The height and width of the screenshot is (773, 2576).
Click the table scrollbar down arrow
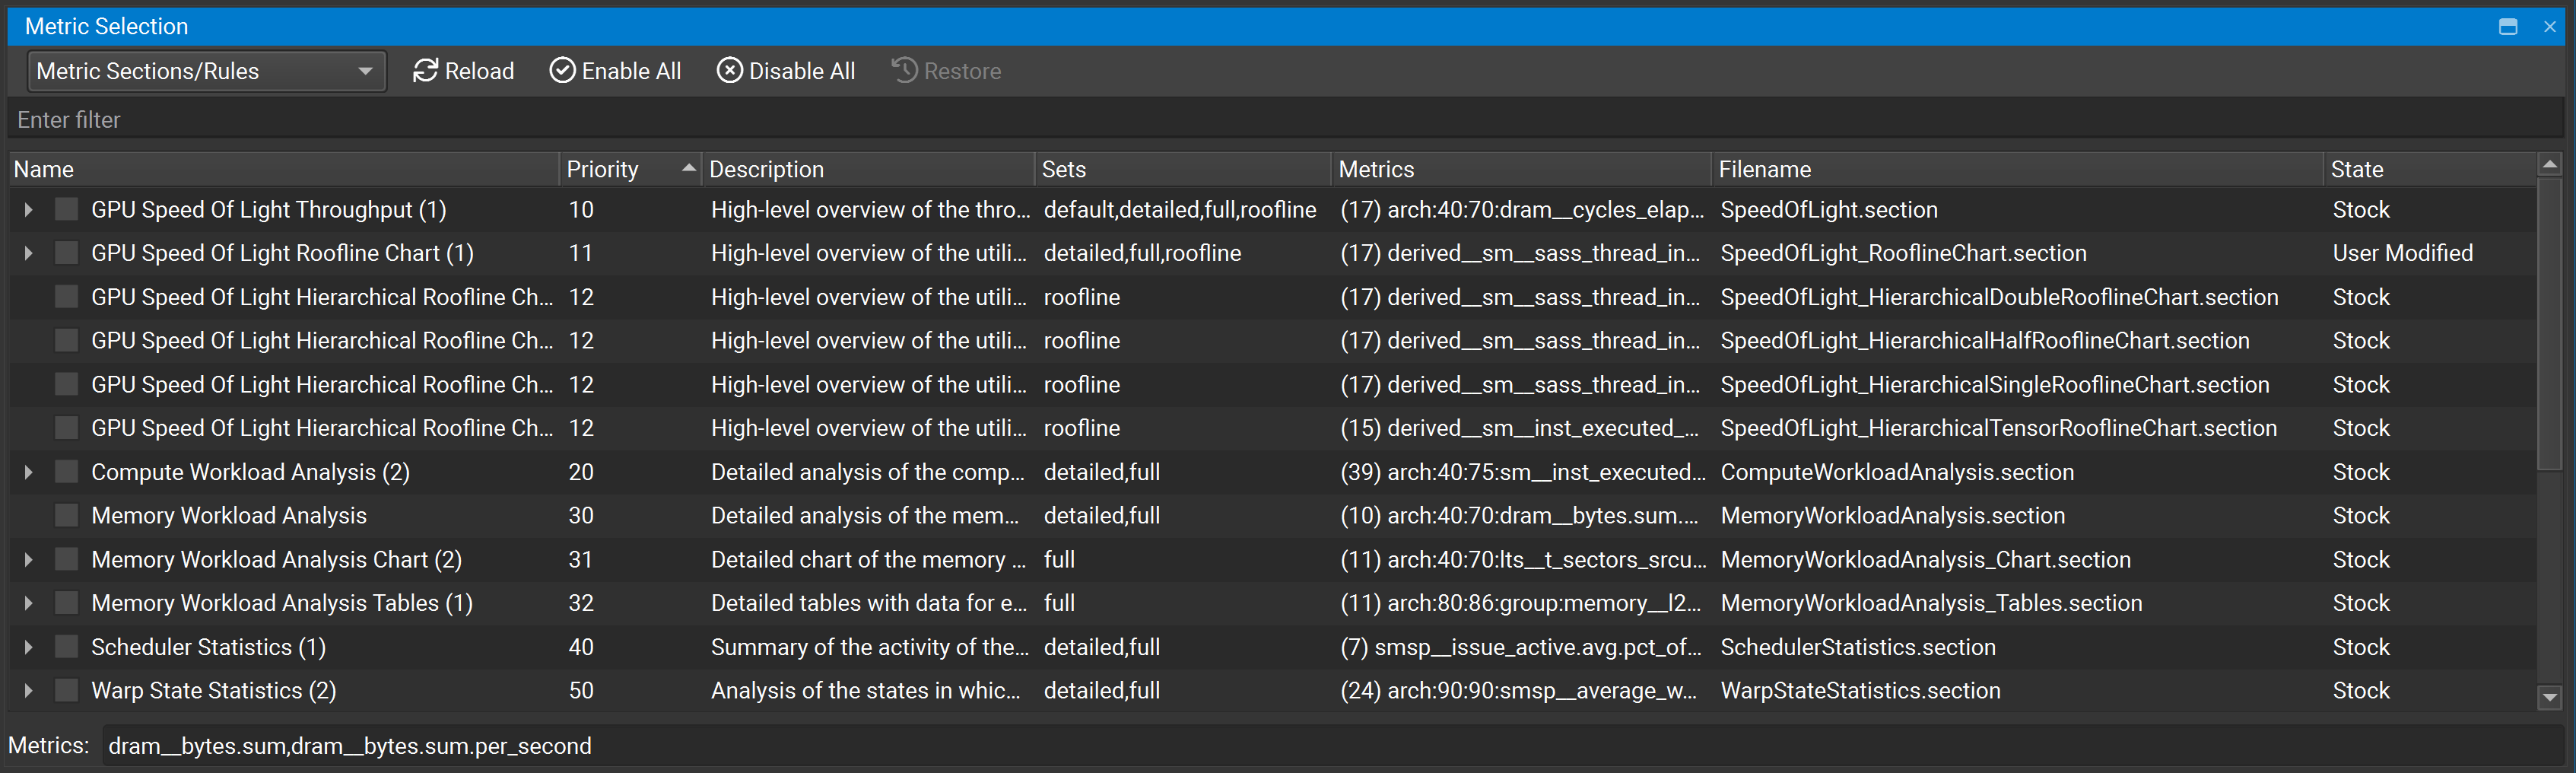2549,697
